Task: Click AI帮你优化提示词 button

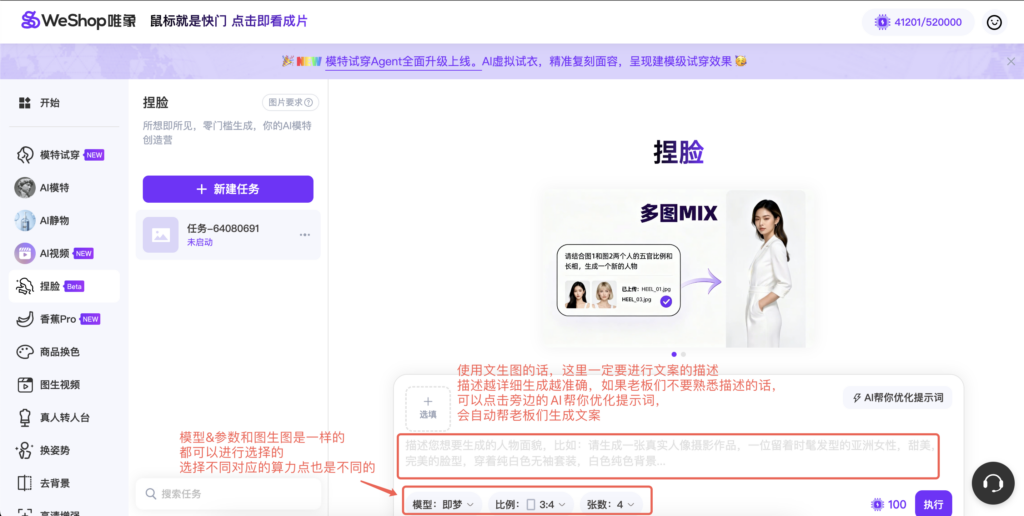Action: pyautogui.click(x=897, y=397)
